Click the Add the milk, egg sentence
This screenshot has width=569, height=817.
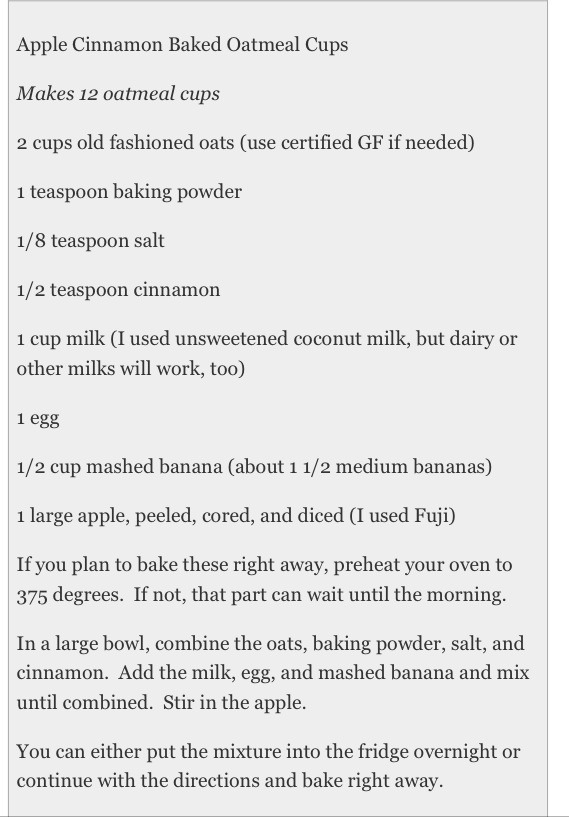(x=324, y=673)
